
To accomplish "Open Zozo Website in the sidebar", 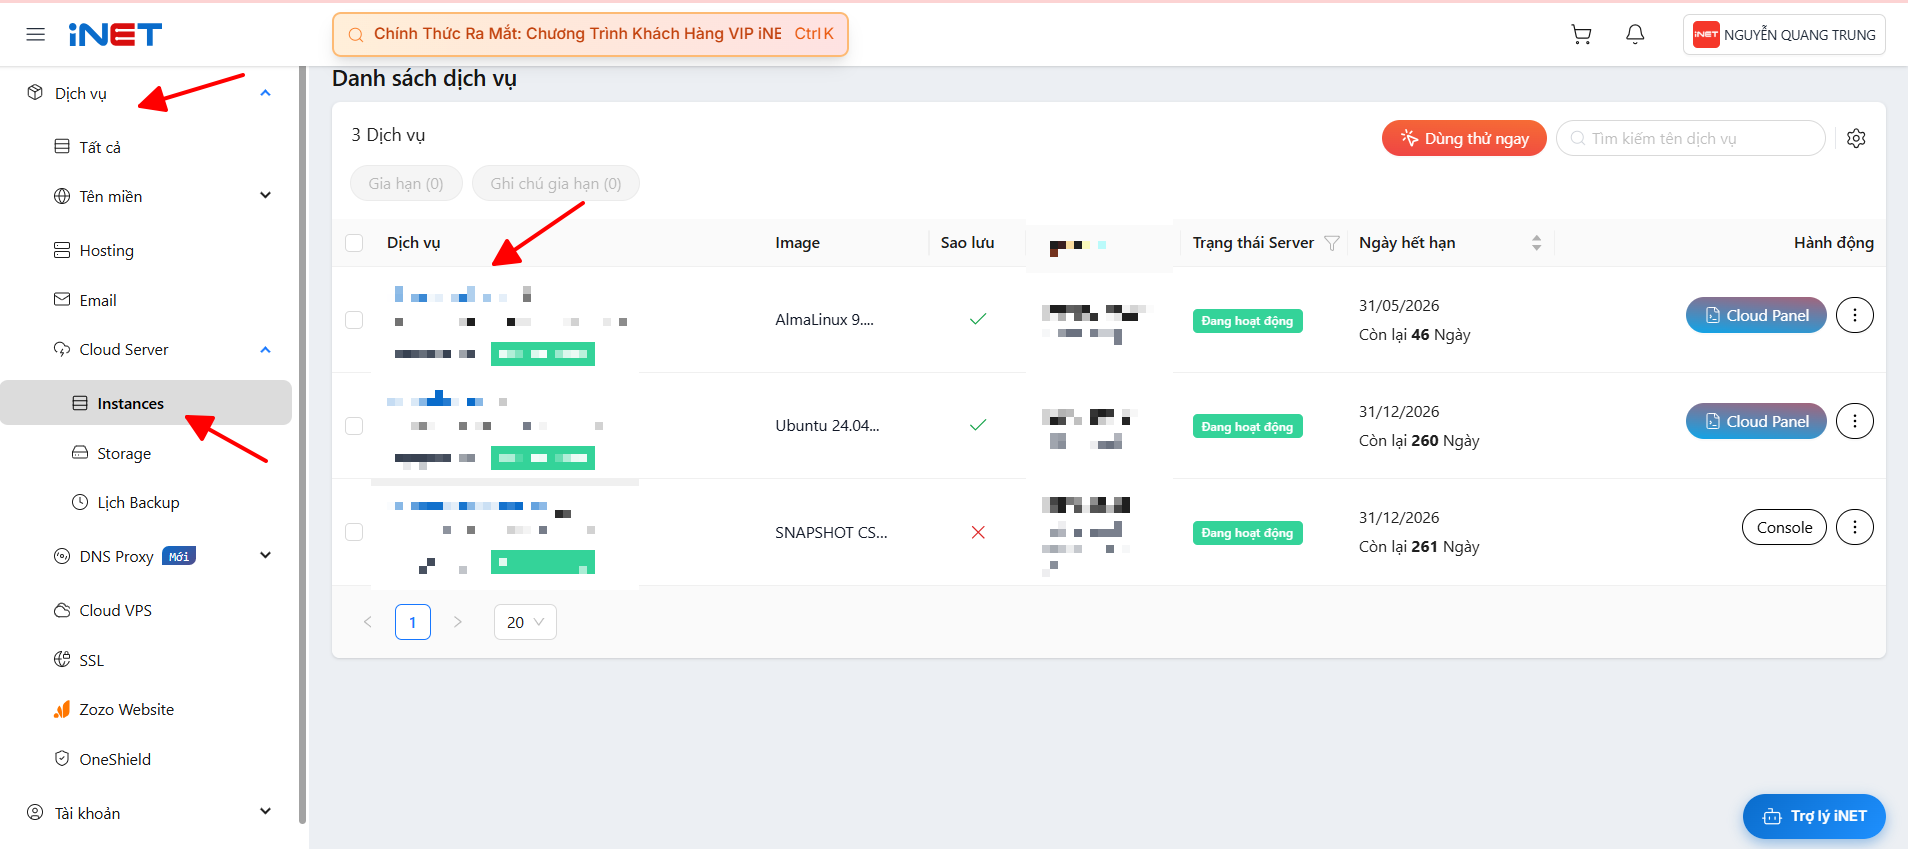I will coord(127,709).
